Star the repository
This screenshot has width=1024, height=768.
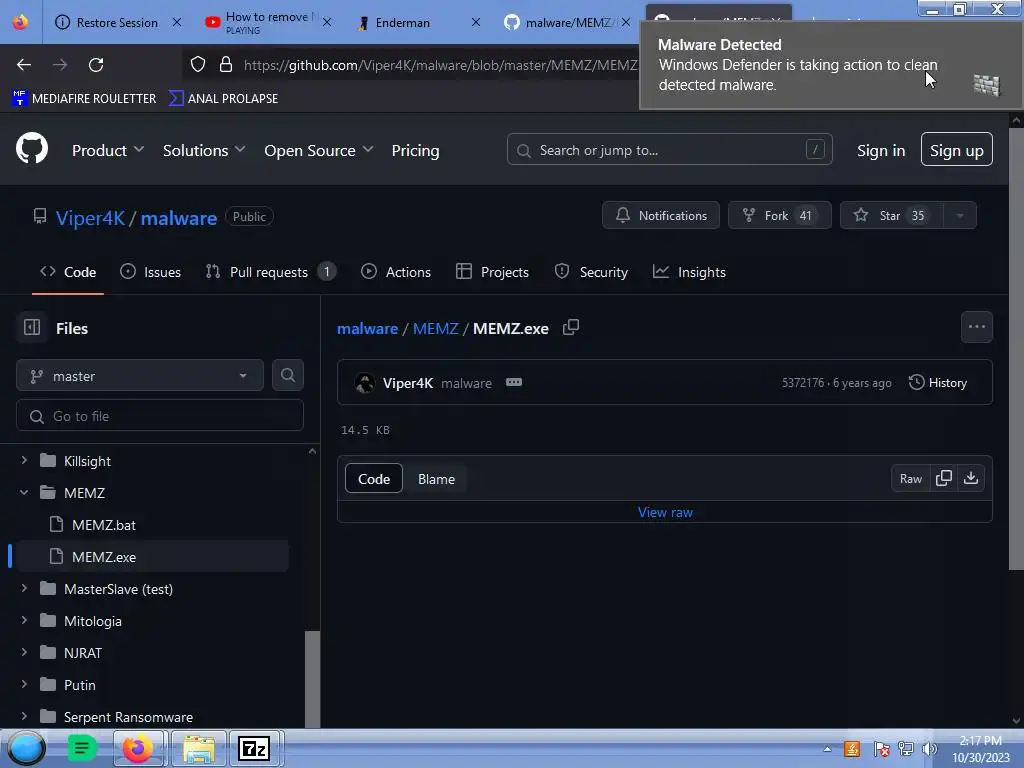pyautogui.click(x=892, y=216)
